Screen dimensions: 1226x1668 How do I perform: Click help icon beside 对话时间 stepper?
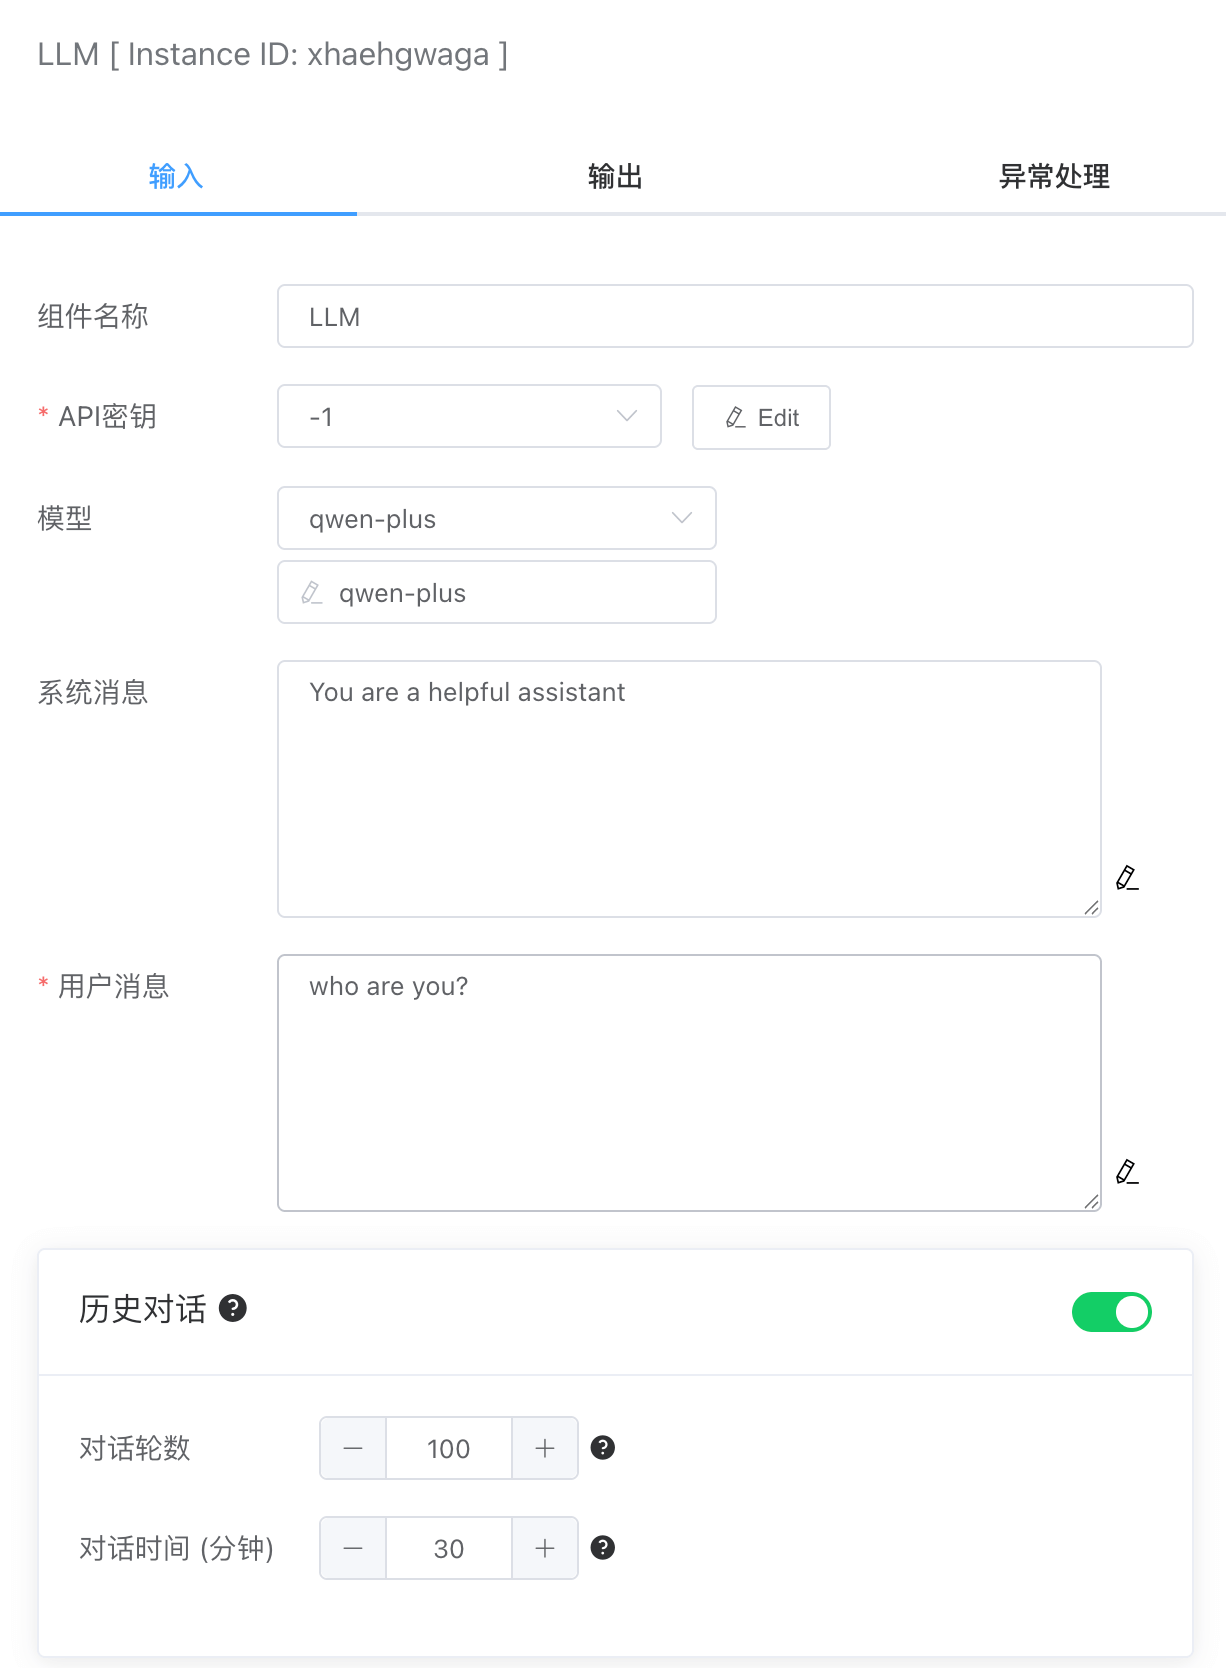[x=603, y=1548]
